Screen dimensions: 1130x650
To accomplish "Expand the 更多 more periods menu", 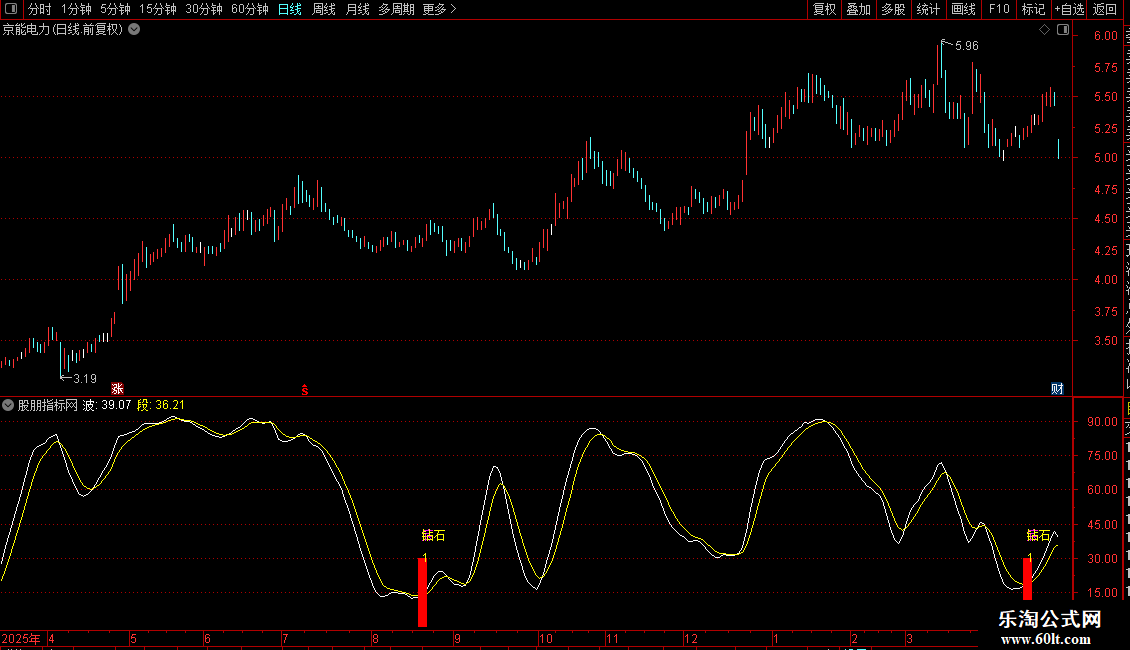I will tap(439, 9).
